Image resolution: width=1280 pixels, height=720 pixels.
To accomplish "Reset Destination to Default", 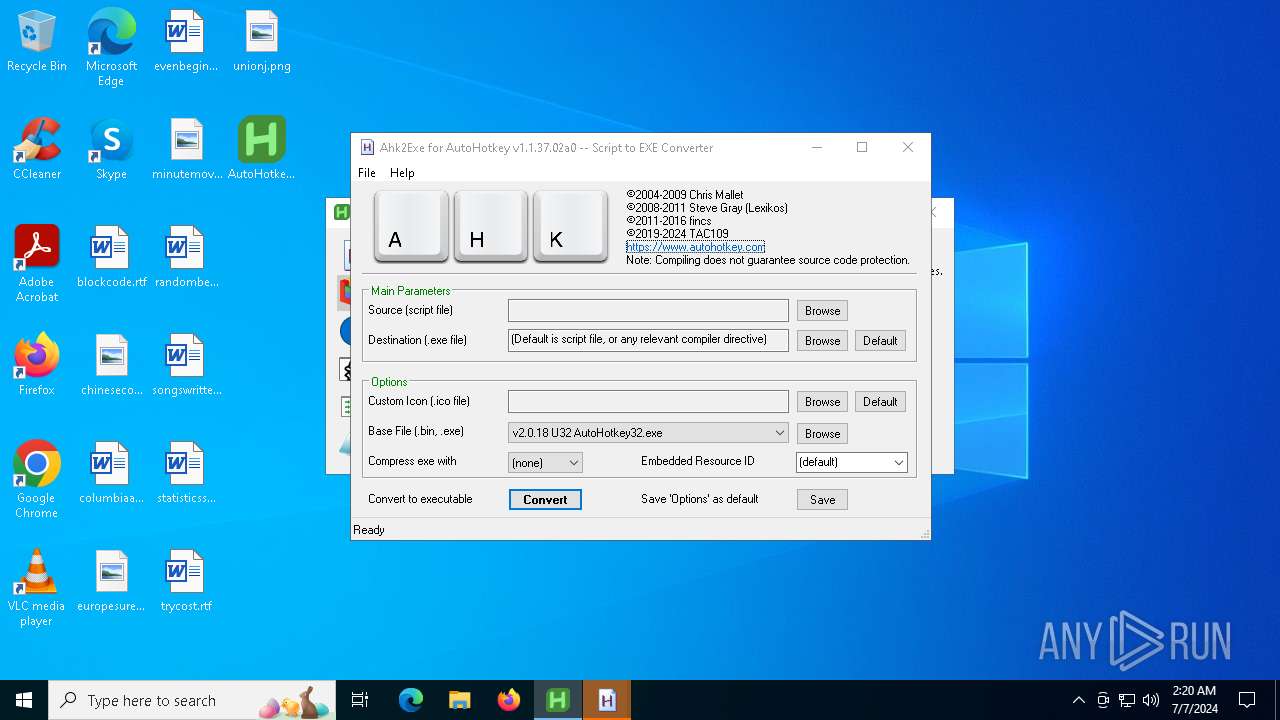I will click(880, 341).
